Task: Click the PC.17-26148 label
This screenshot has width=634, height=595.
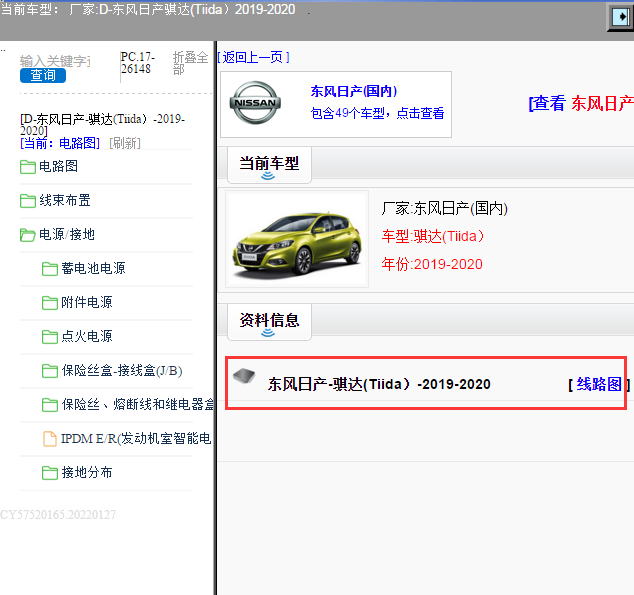Action: [x=138, y=63]
